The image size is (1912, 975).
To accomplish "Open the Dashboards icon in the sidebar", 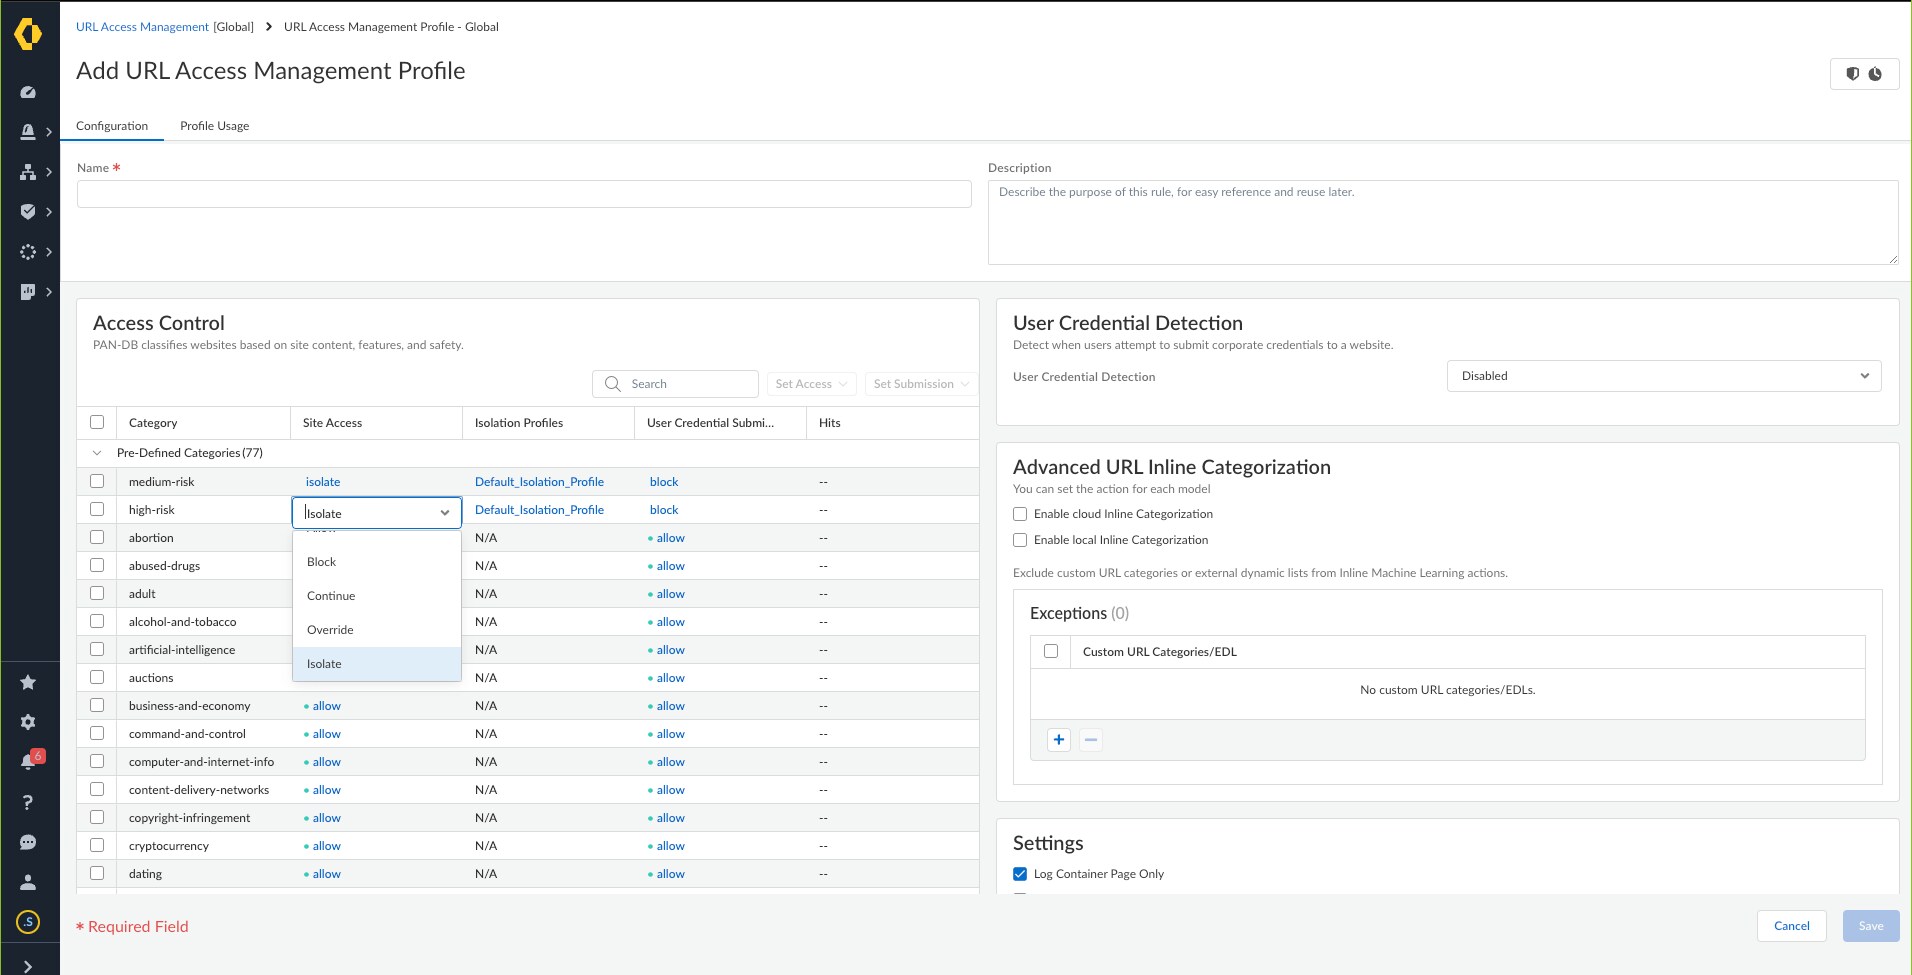I will 29,91.
